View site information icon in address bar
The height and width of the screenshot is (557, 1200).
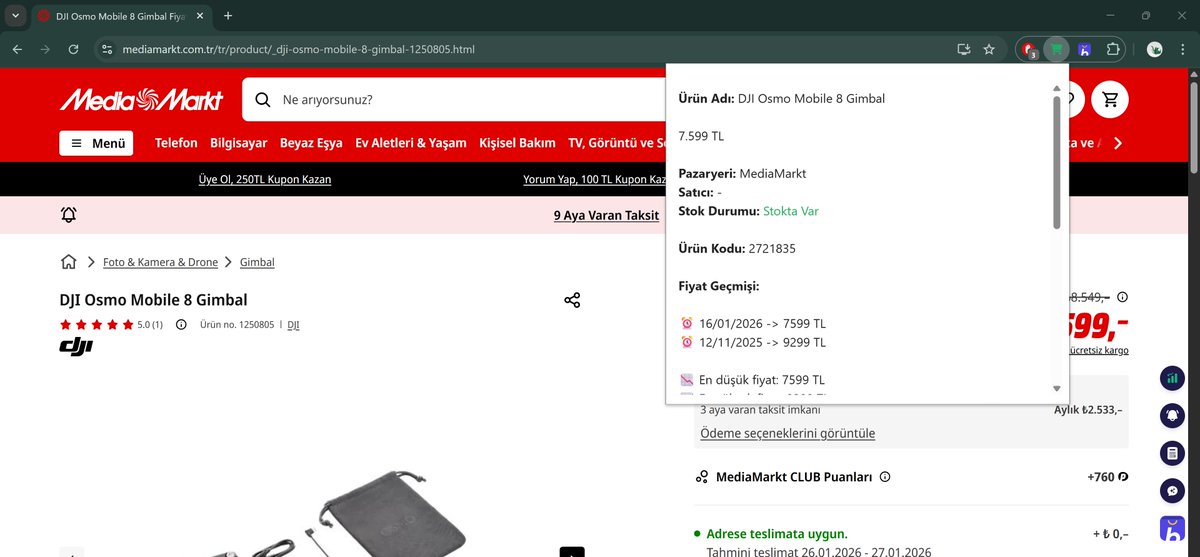[x=107, y=49]
